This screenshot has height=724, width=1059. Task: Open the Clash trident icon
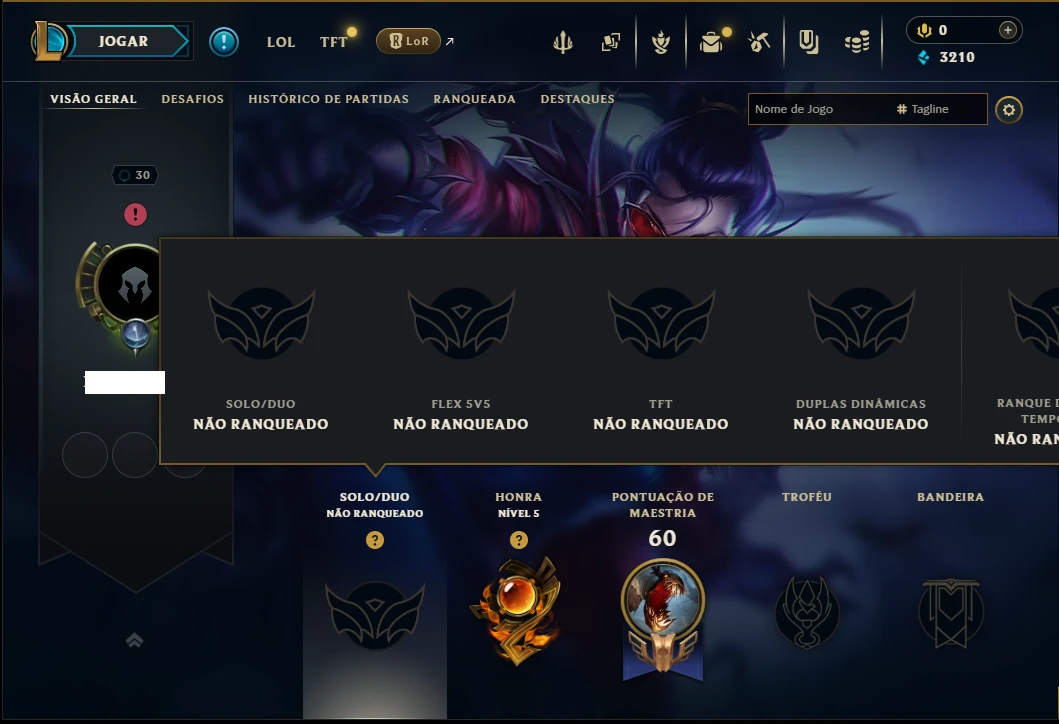tap(563, 43)
